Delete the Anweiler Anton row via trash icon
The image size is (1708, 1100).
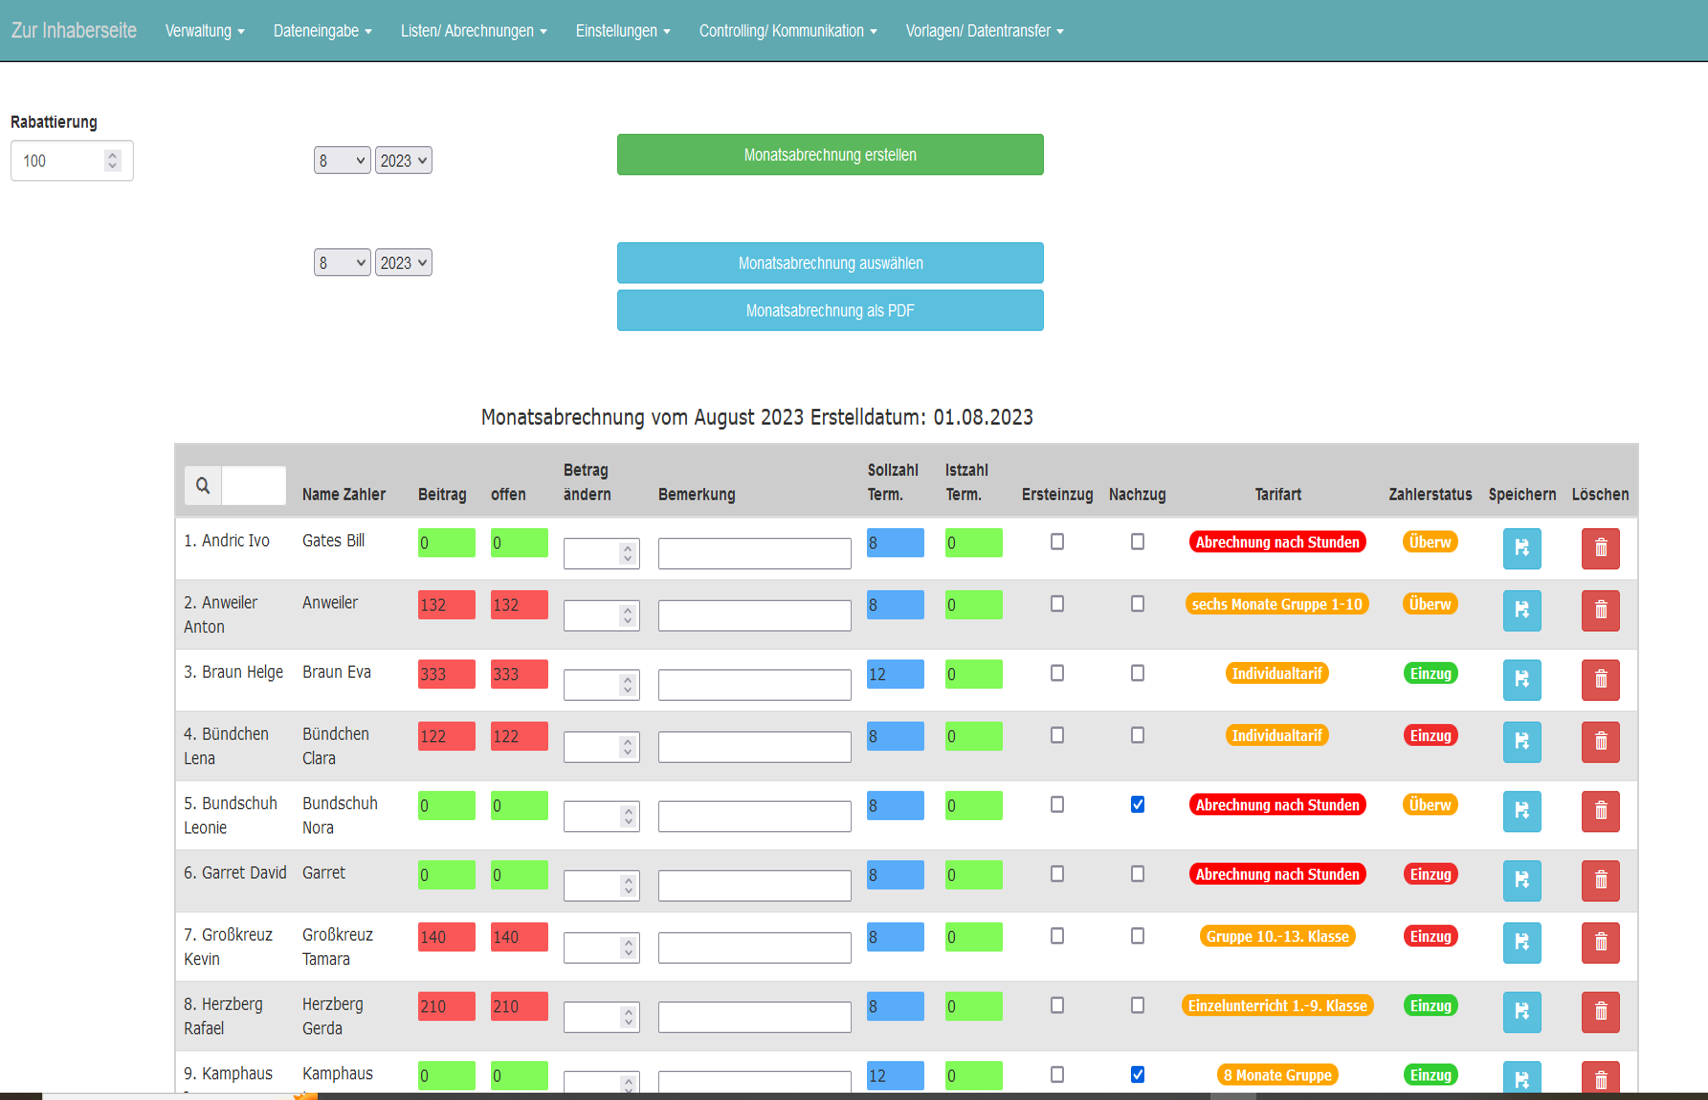pyautogui.click(x=1600, y=610)
